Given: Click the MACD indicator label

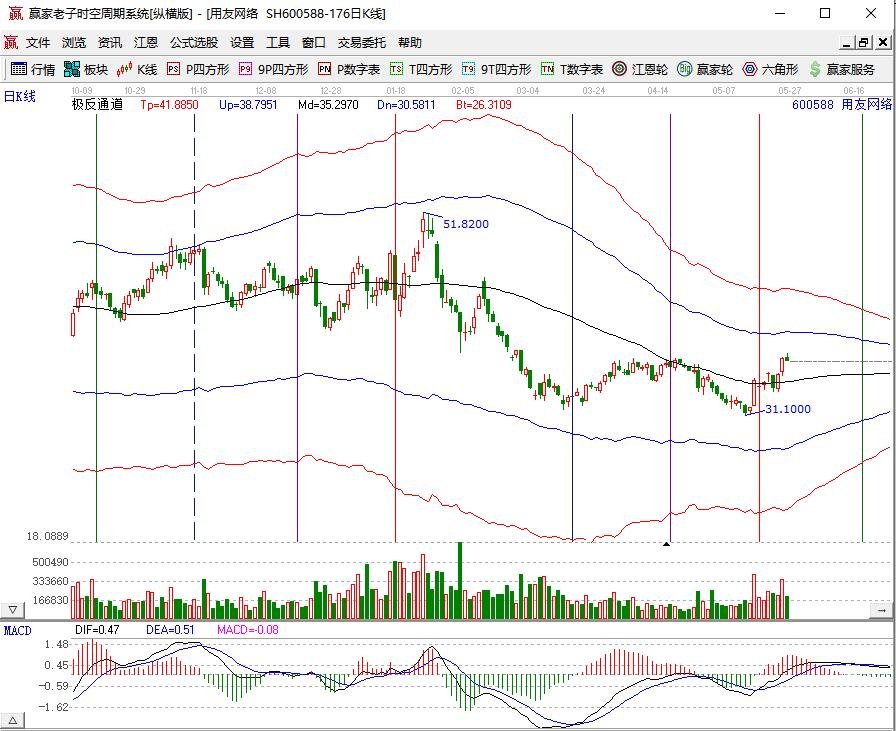Looking at the screenshot, I should [x=18, y=630].
